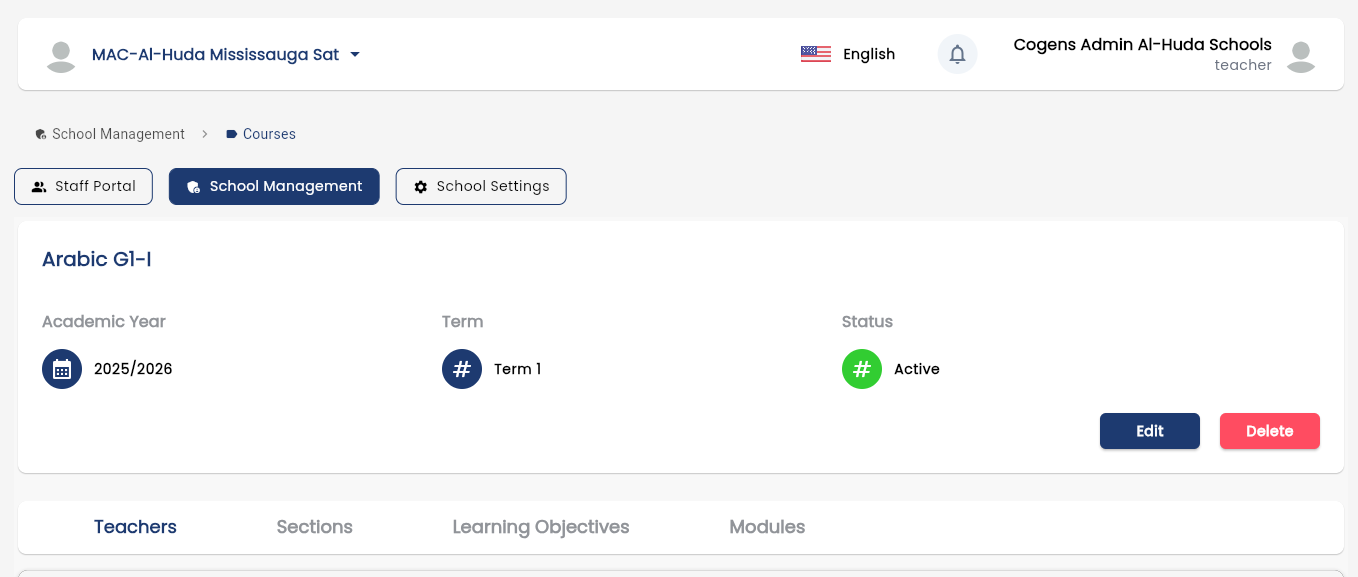Click the notification bell icon

pos(957,54)
